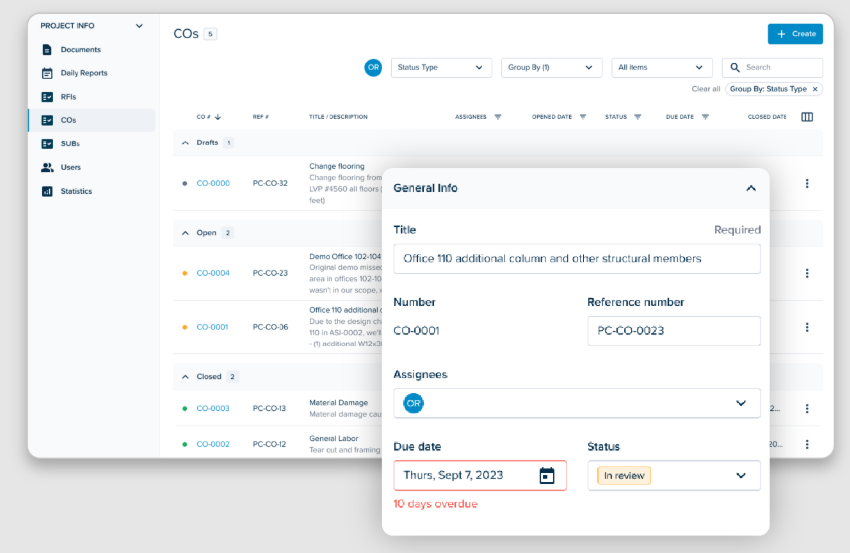Open the due date calendar picker
This screenshot has height=553, width=850.
click(547, 475)
